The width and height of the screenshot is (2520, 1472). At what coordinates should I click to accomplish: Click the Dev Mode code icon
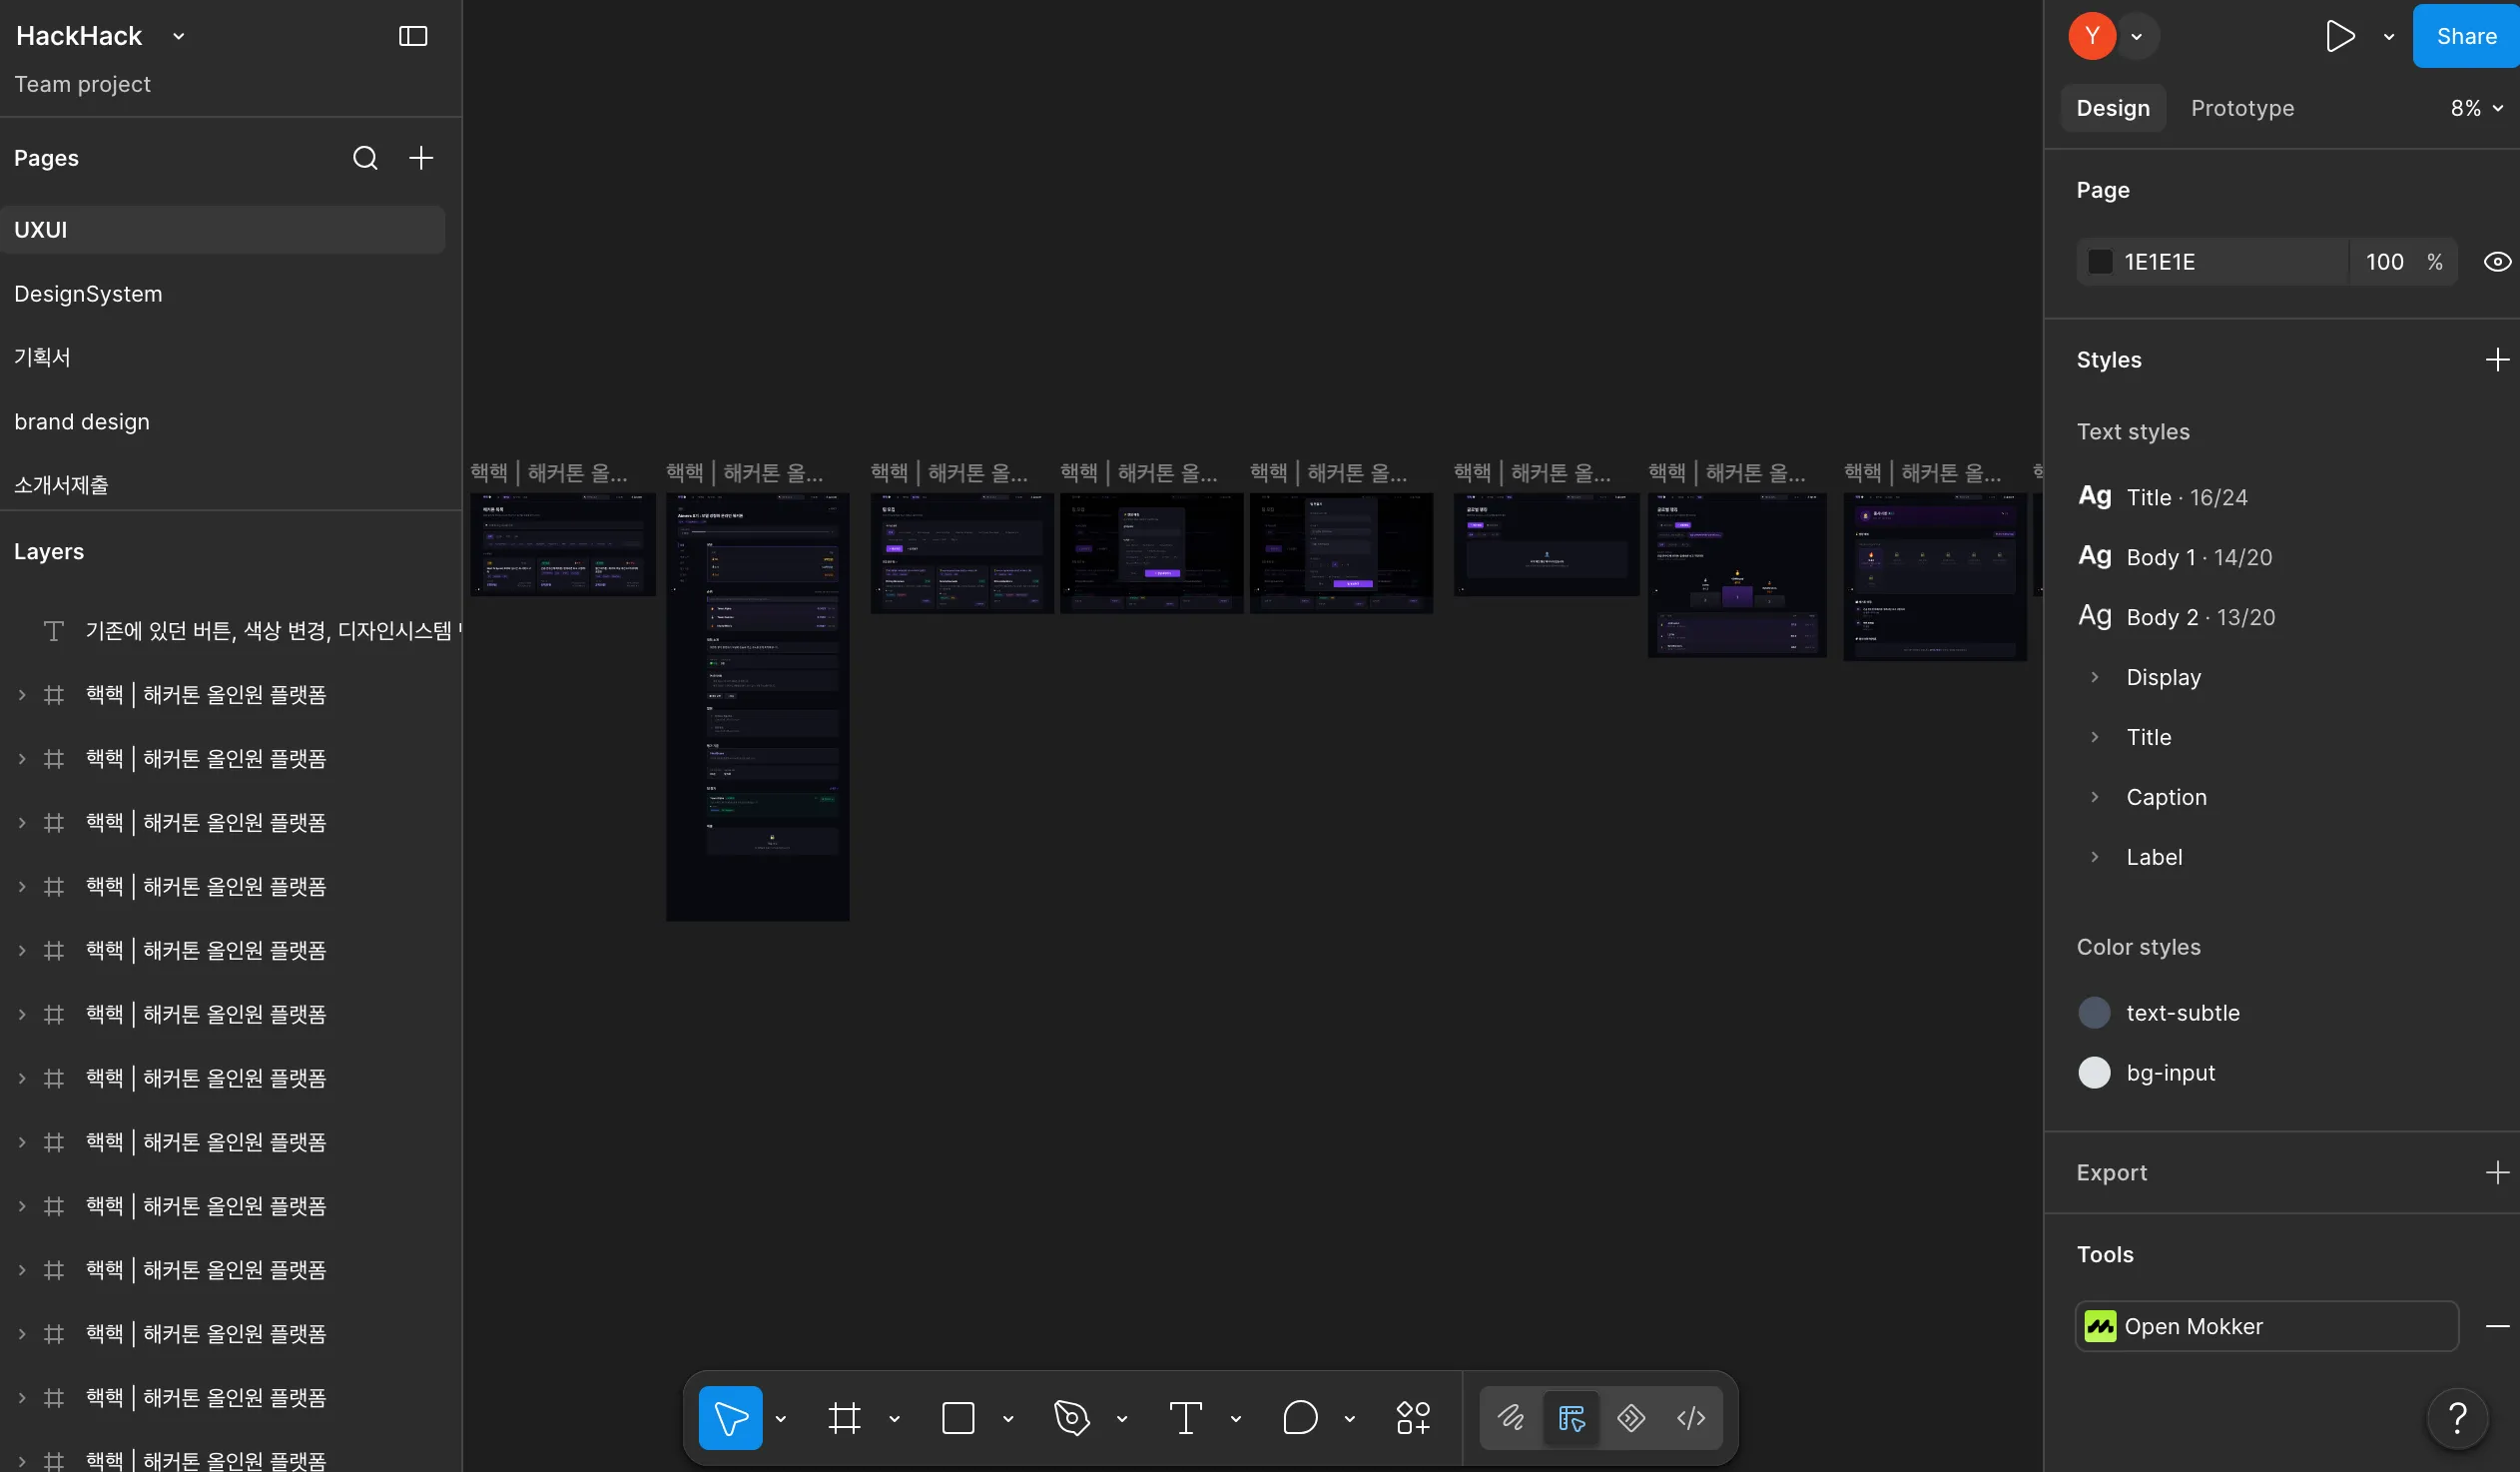coord(1690,1417)
